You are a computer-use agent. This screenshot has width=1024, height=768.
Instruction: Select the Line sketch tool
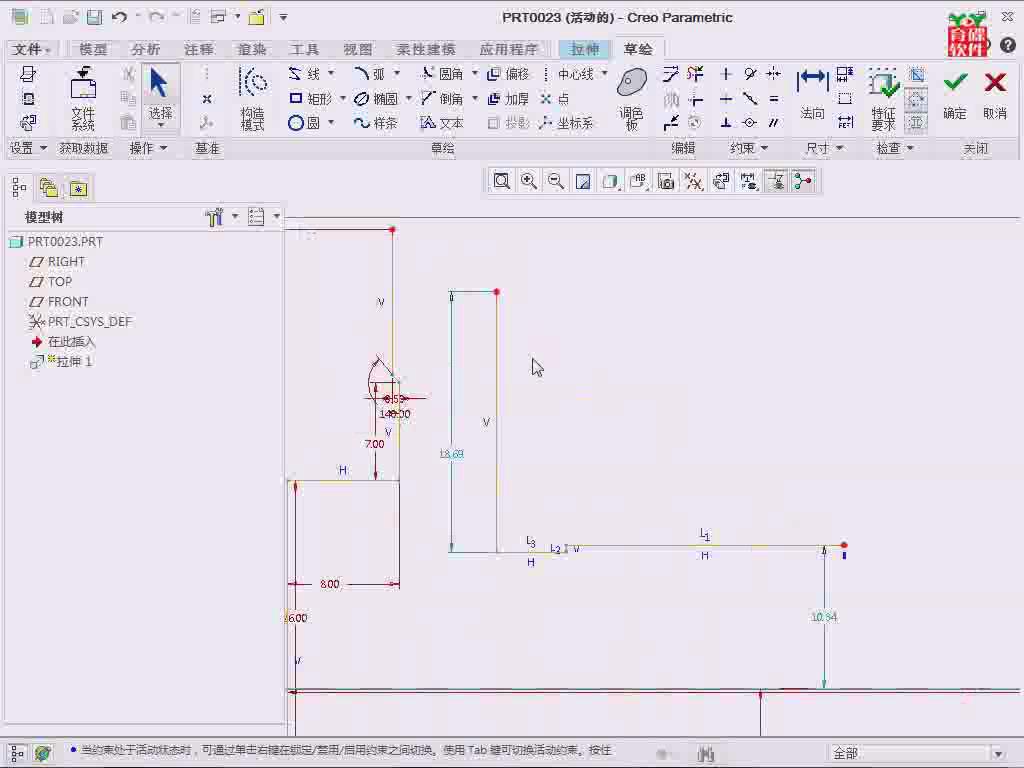305,74
